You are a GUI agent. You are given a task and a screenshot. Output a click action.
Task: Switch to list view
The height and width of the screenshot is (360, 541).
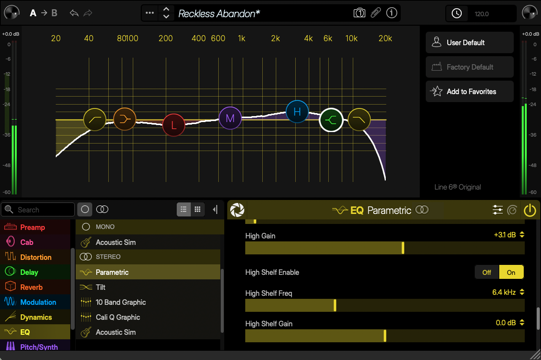click(x=184, y=209)
